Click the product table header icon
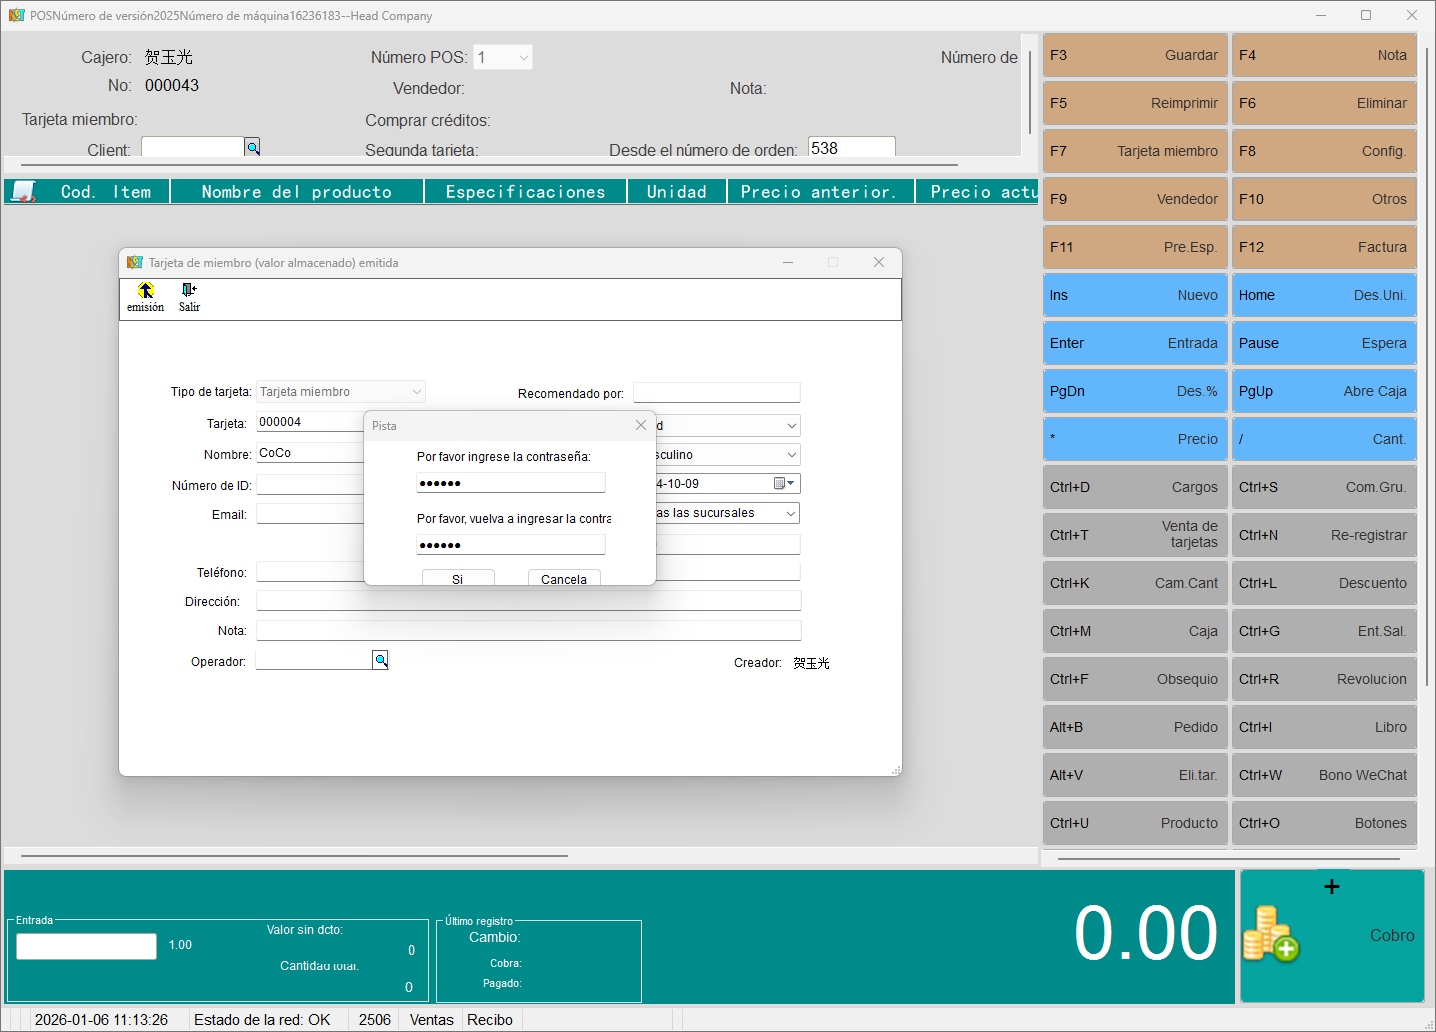This screenshot has height=1032, width=1436. pos(24,192)
